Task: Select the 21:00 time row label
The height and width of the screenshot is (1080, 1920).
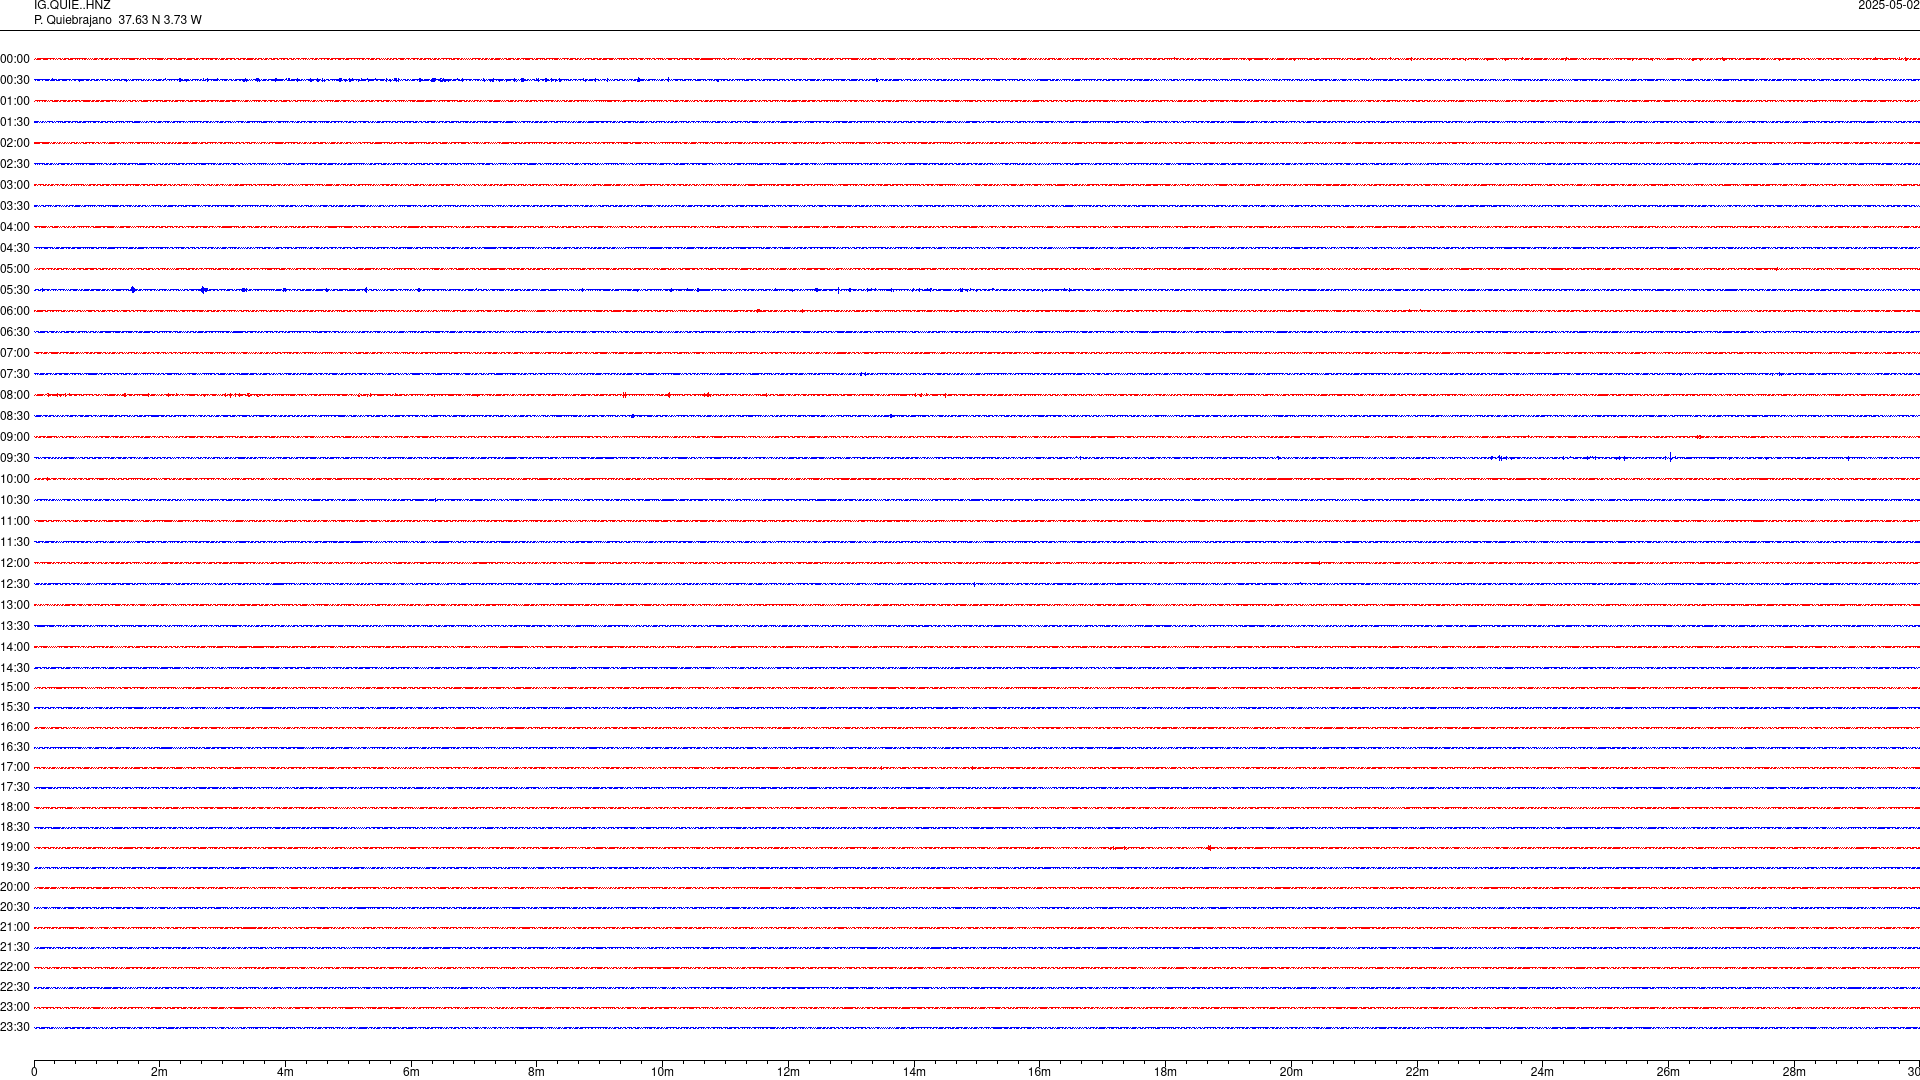Action: (x=15, y=927)
